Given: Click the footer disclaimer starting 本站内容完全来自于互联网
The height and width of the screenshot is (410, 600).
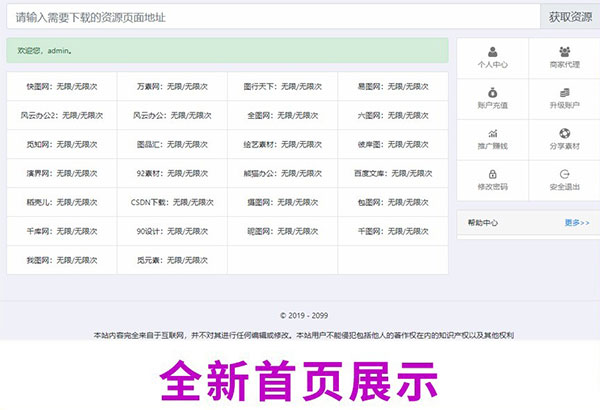Looking at the screenshot, I should [304, 335].
